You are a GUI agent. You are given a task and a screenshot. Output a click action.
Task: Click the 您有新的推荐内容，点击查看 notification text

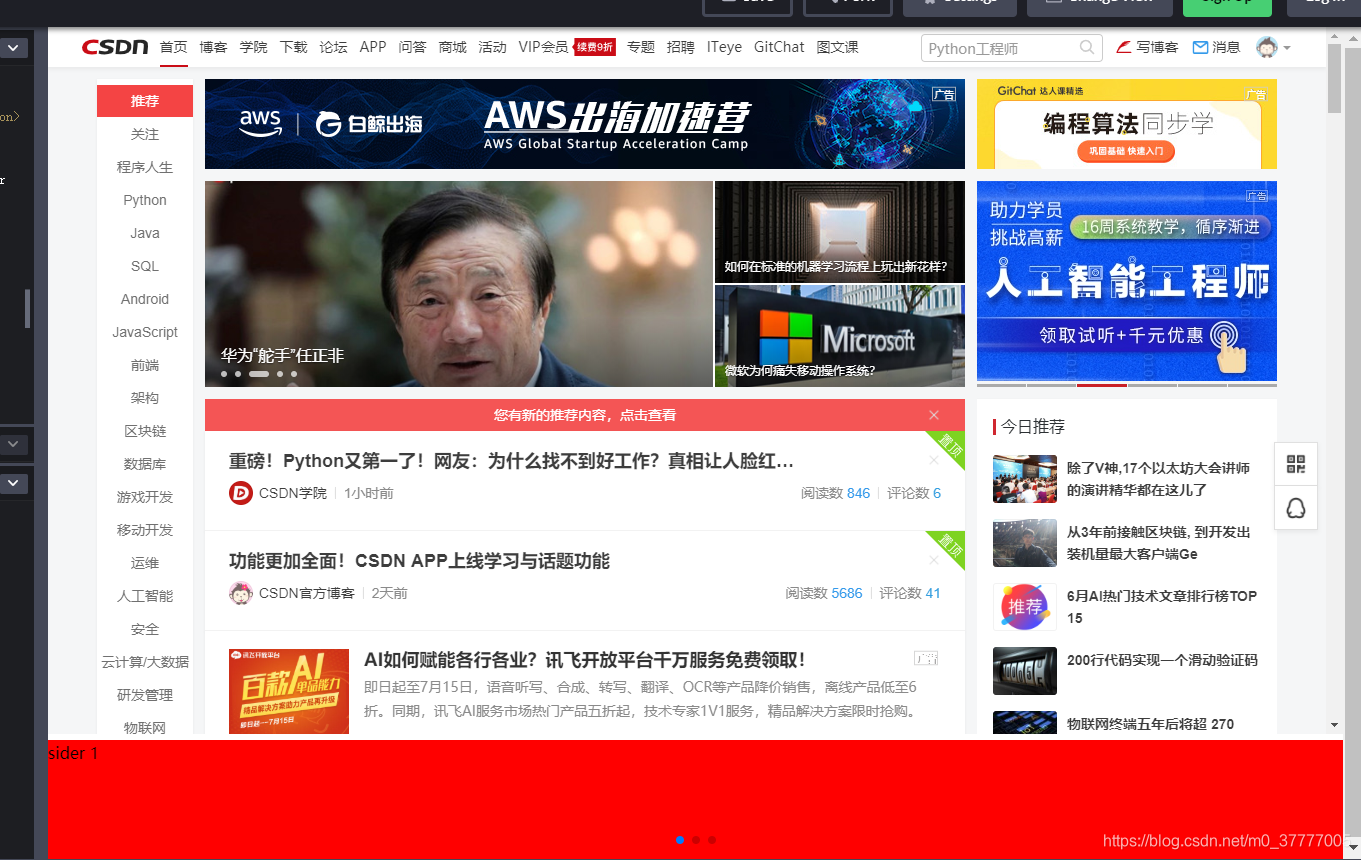[x=585, y=415]
